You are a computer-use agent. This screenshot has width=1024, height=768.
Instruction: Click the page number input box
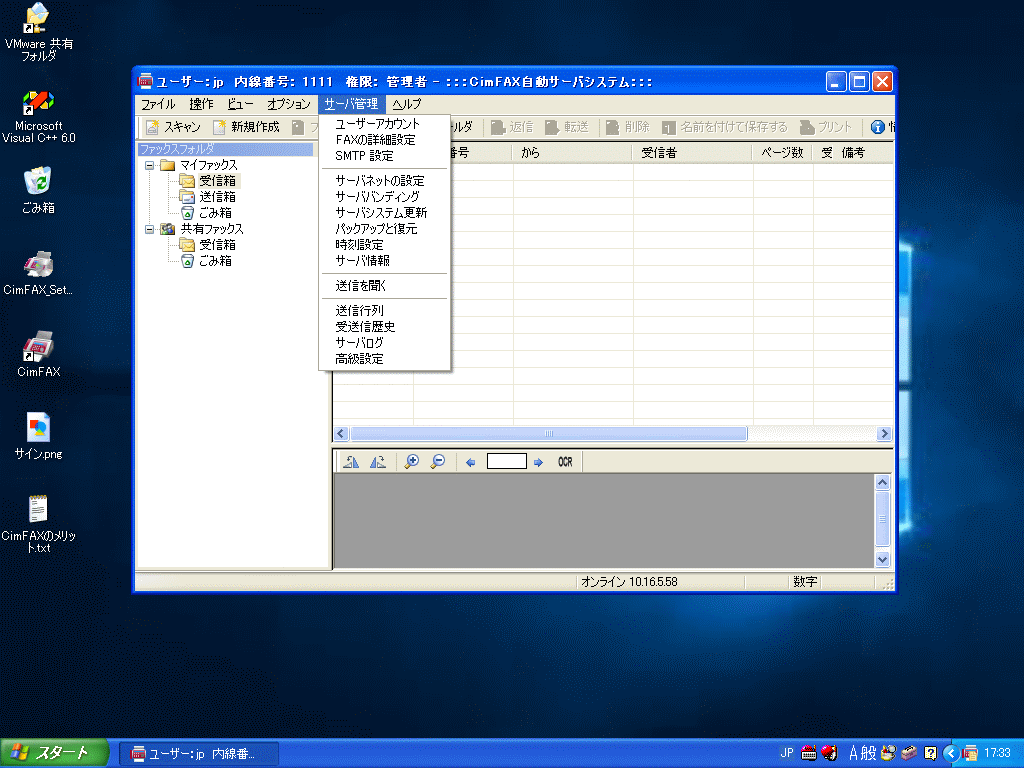pyautogui.click(x=507, y=462)
